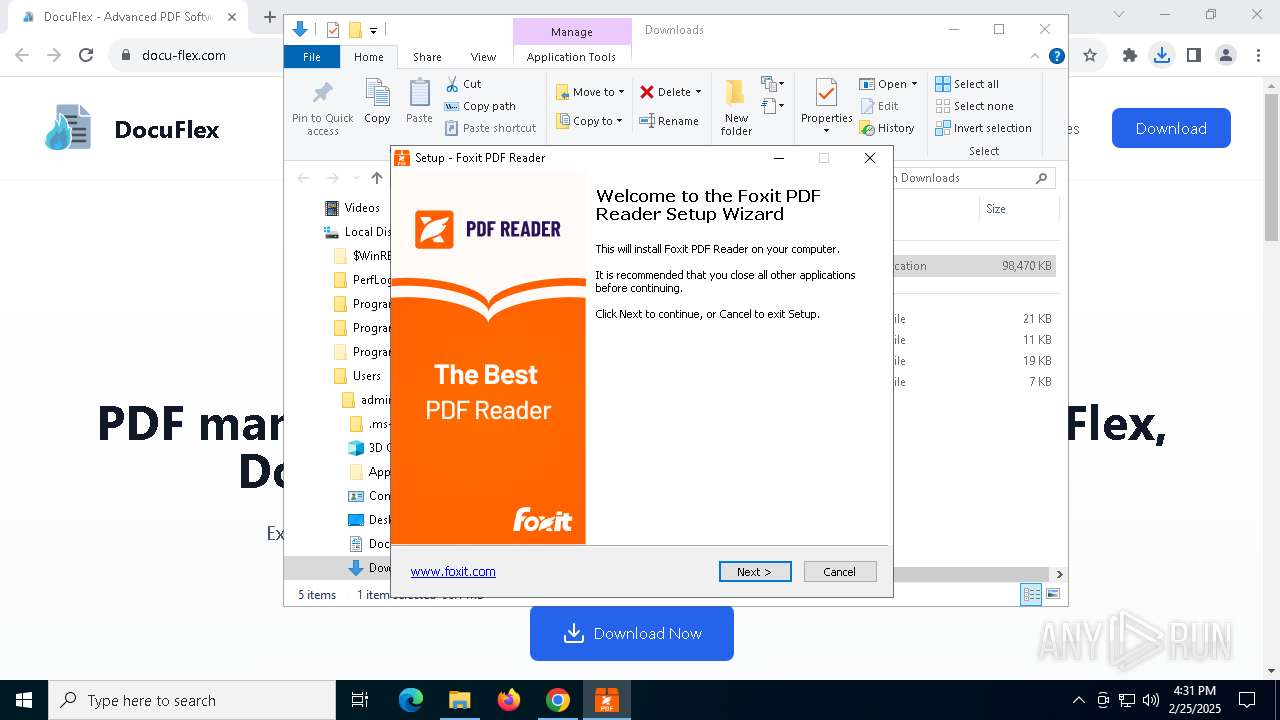Select the 98,470 KB file row

[x=974, y=266]
